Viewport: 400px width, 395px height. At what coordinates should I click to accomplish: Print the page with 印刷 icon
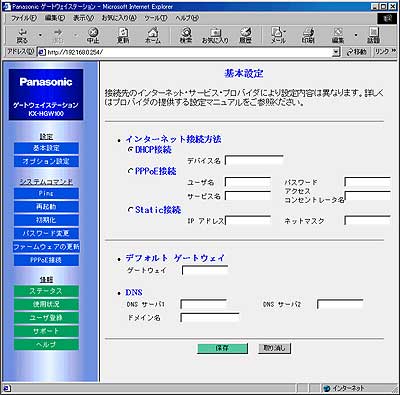[x=308, y=35]
